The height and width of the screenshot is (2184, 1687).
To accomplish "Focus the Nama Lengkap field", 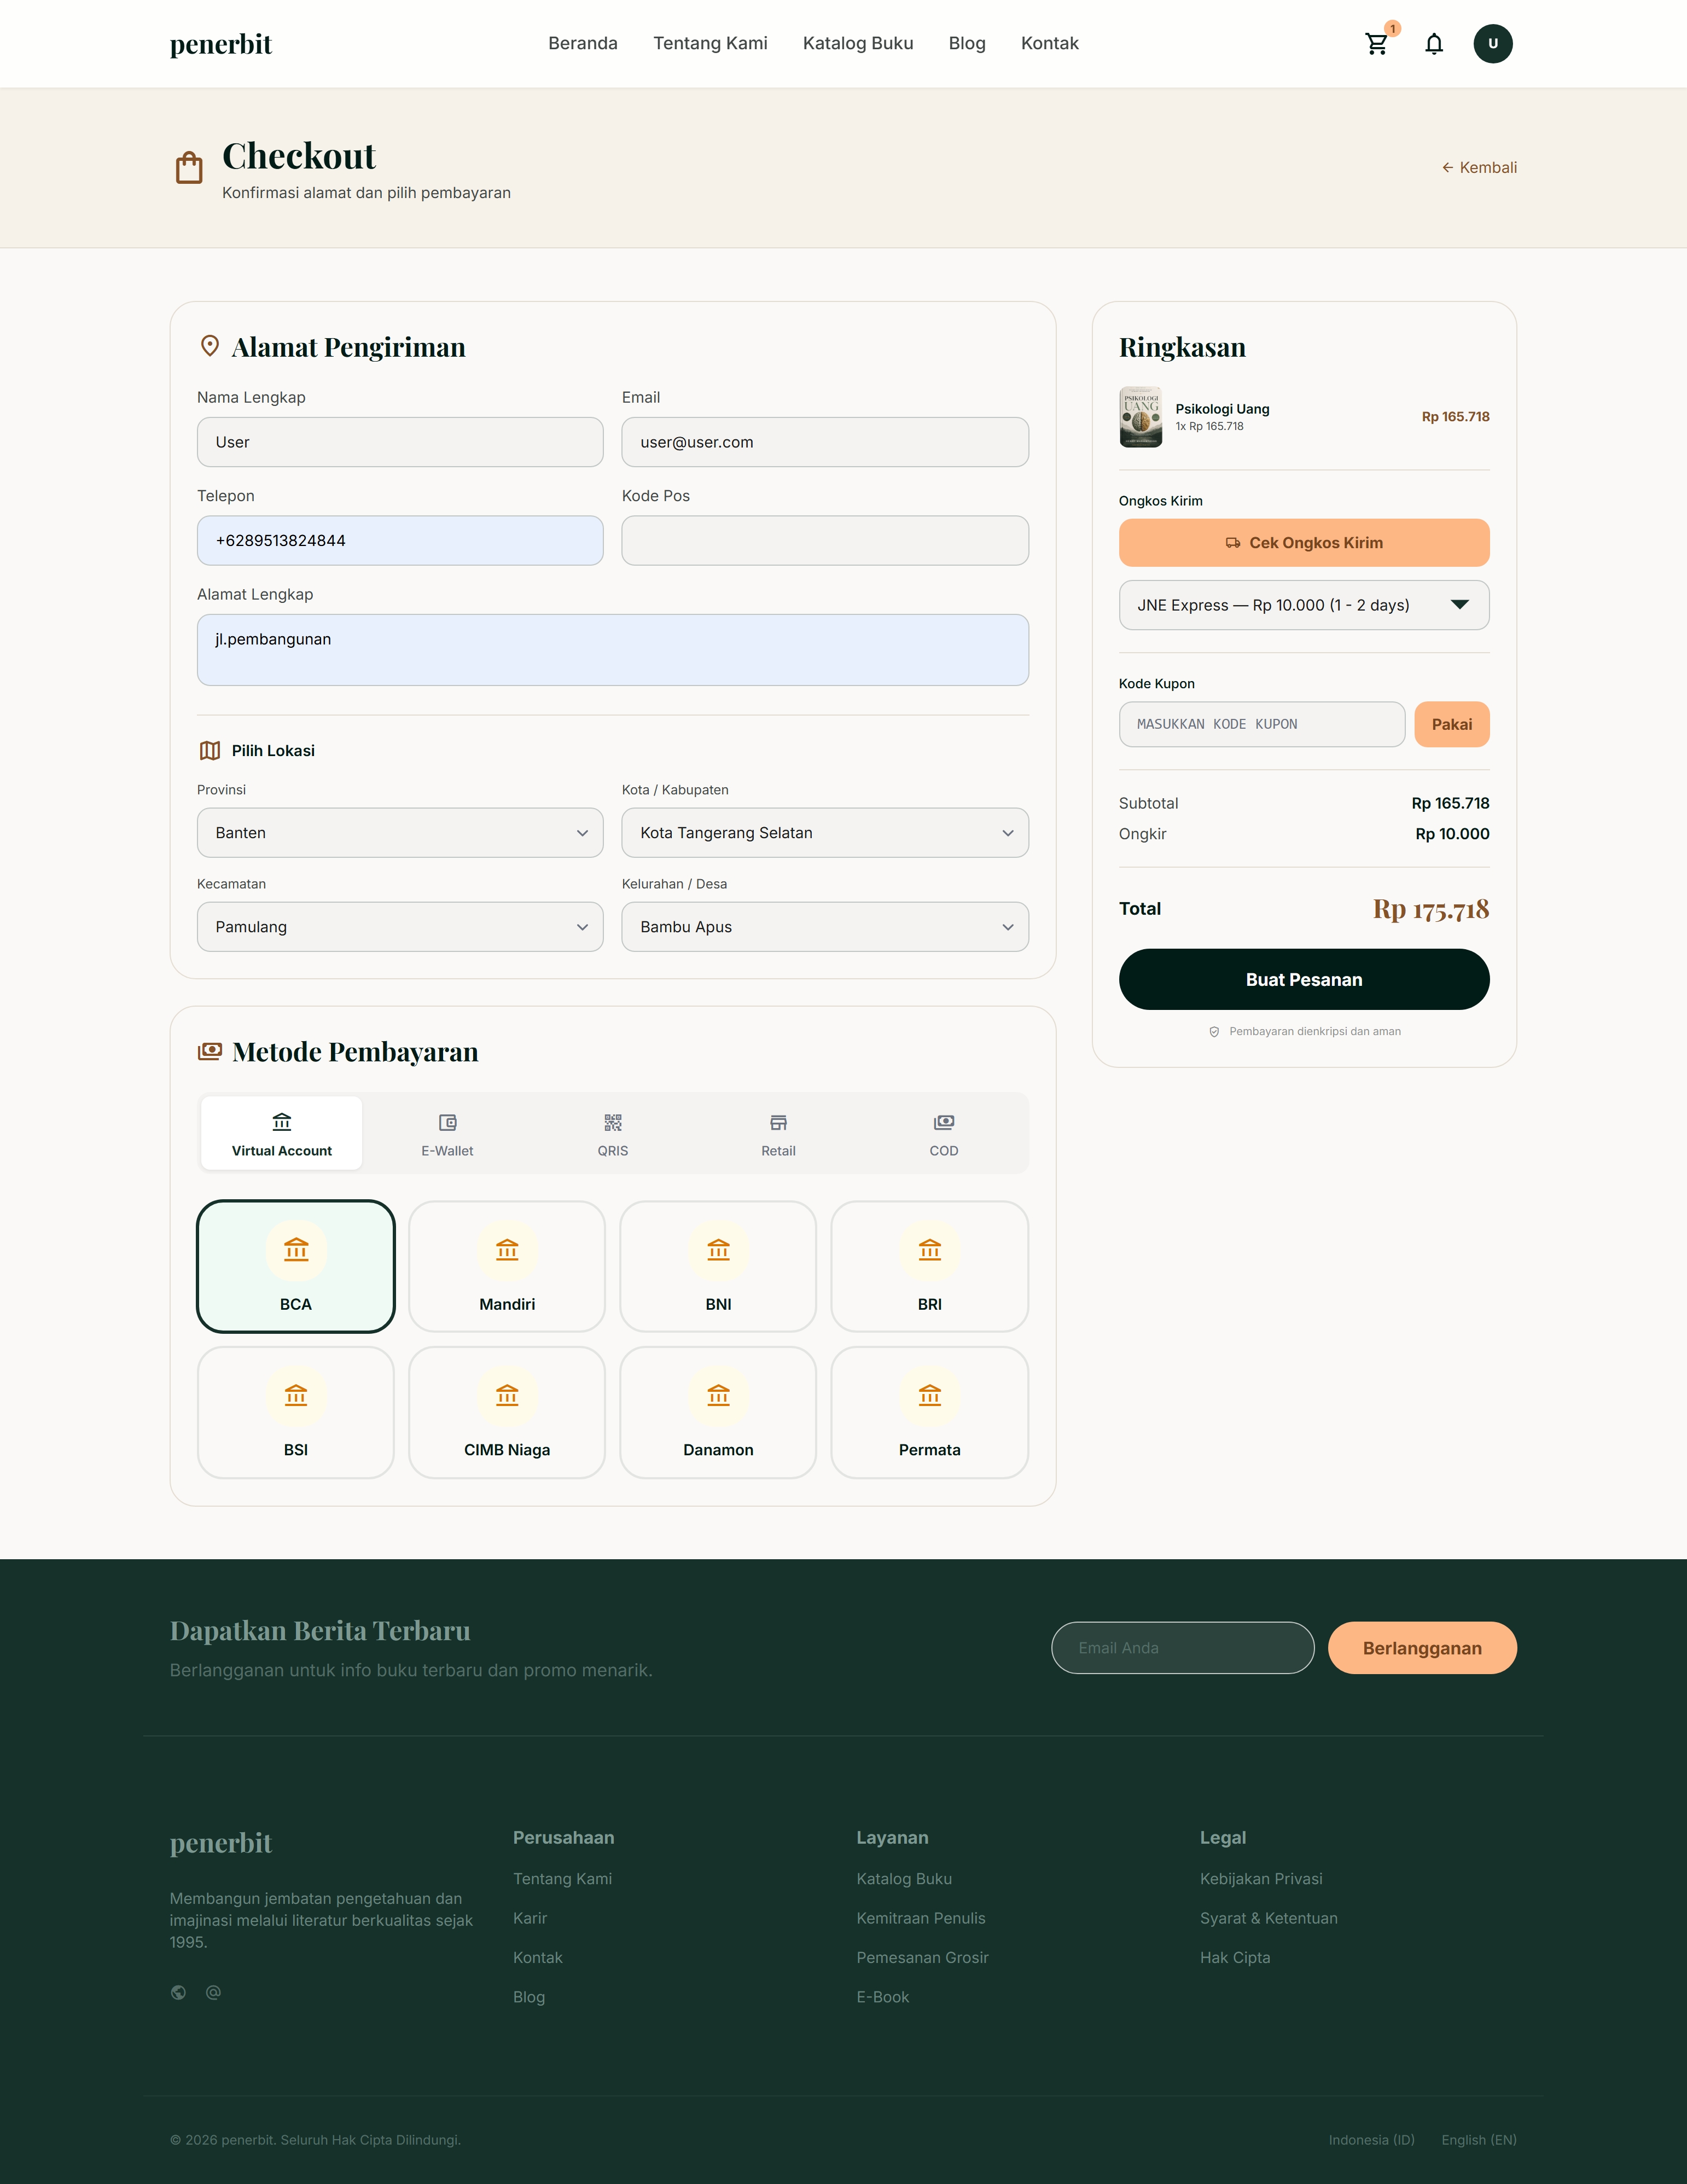I will coord(400,442).
